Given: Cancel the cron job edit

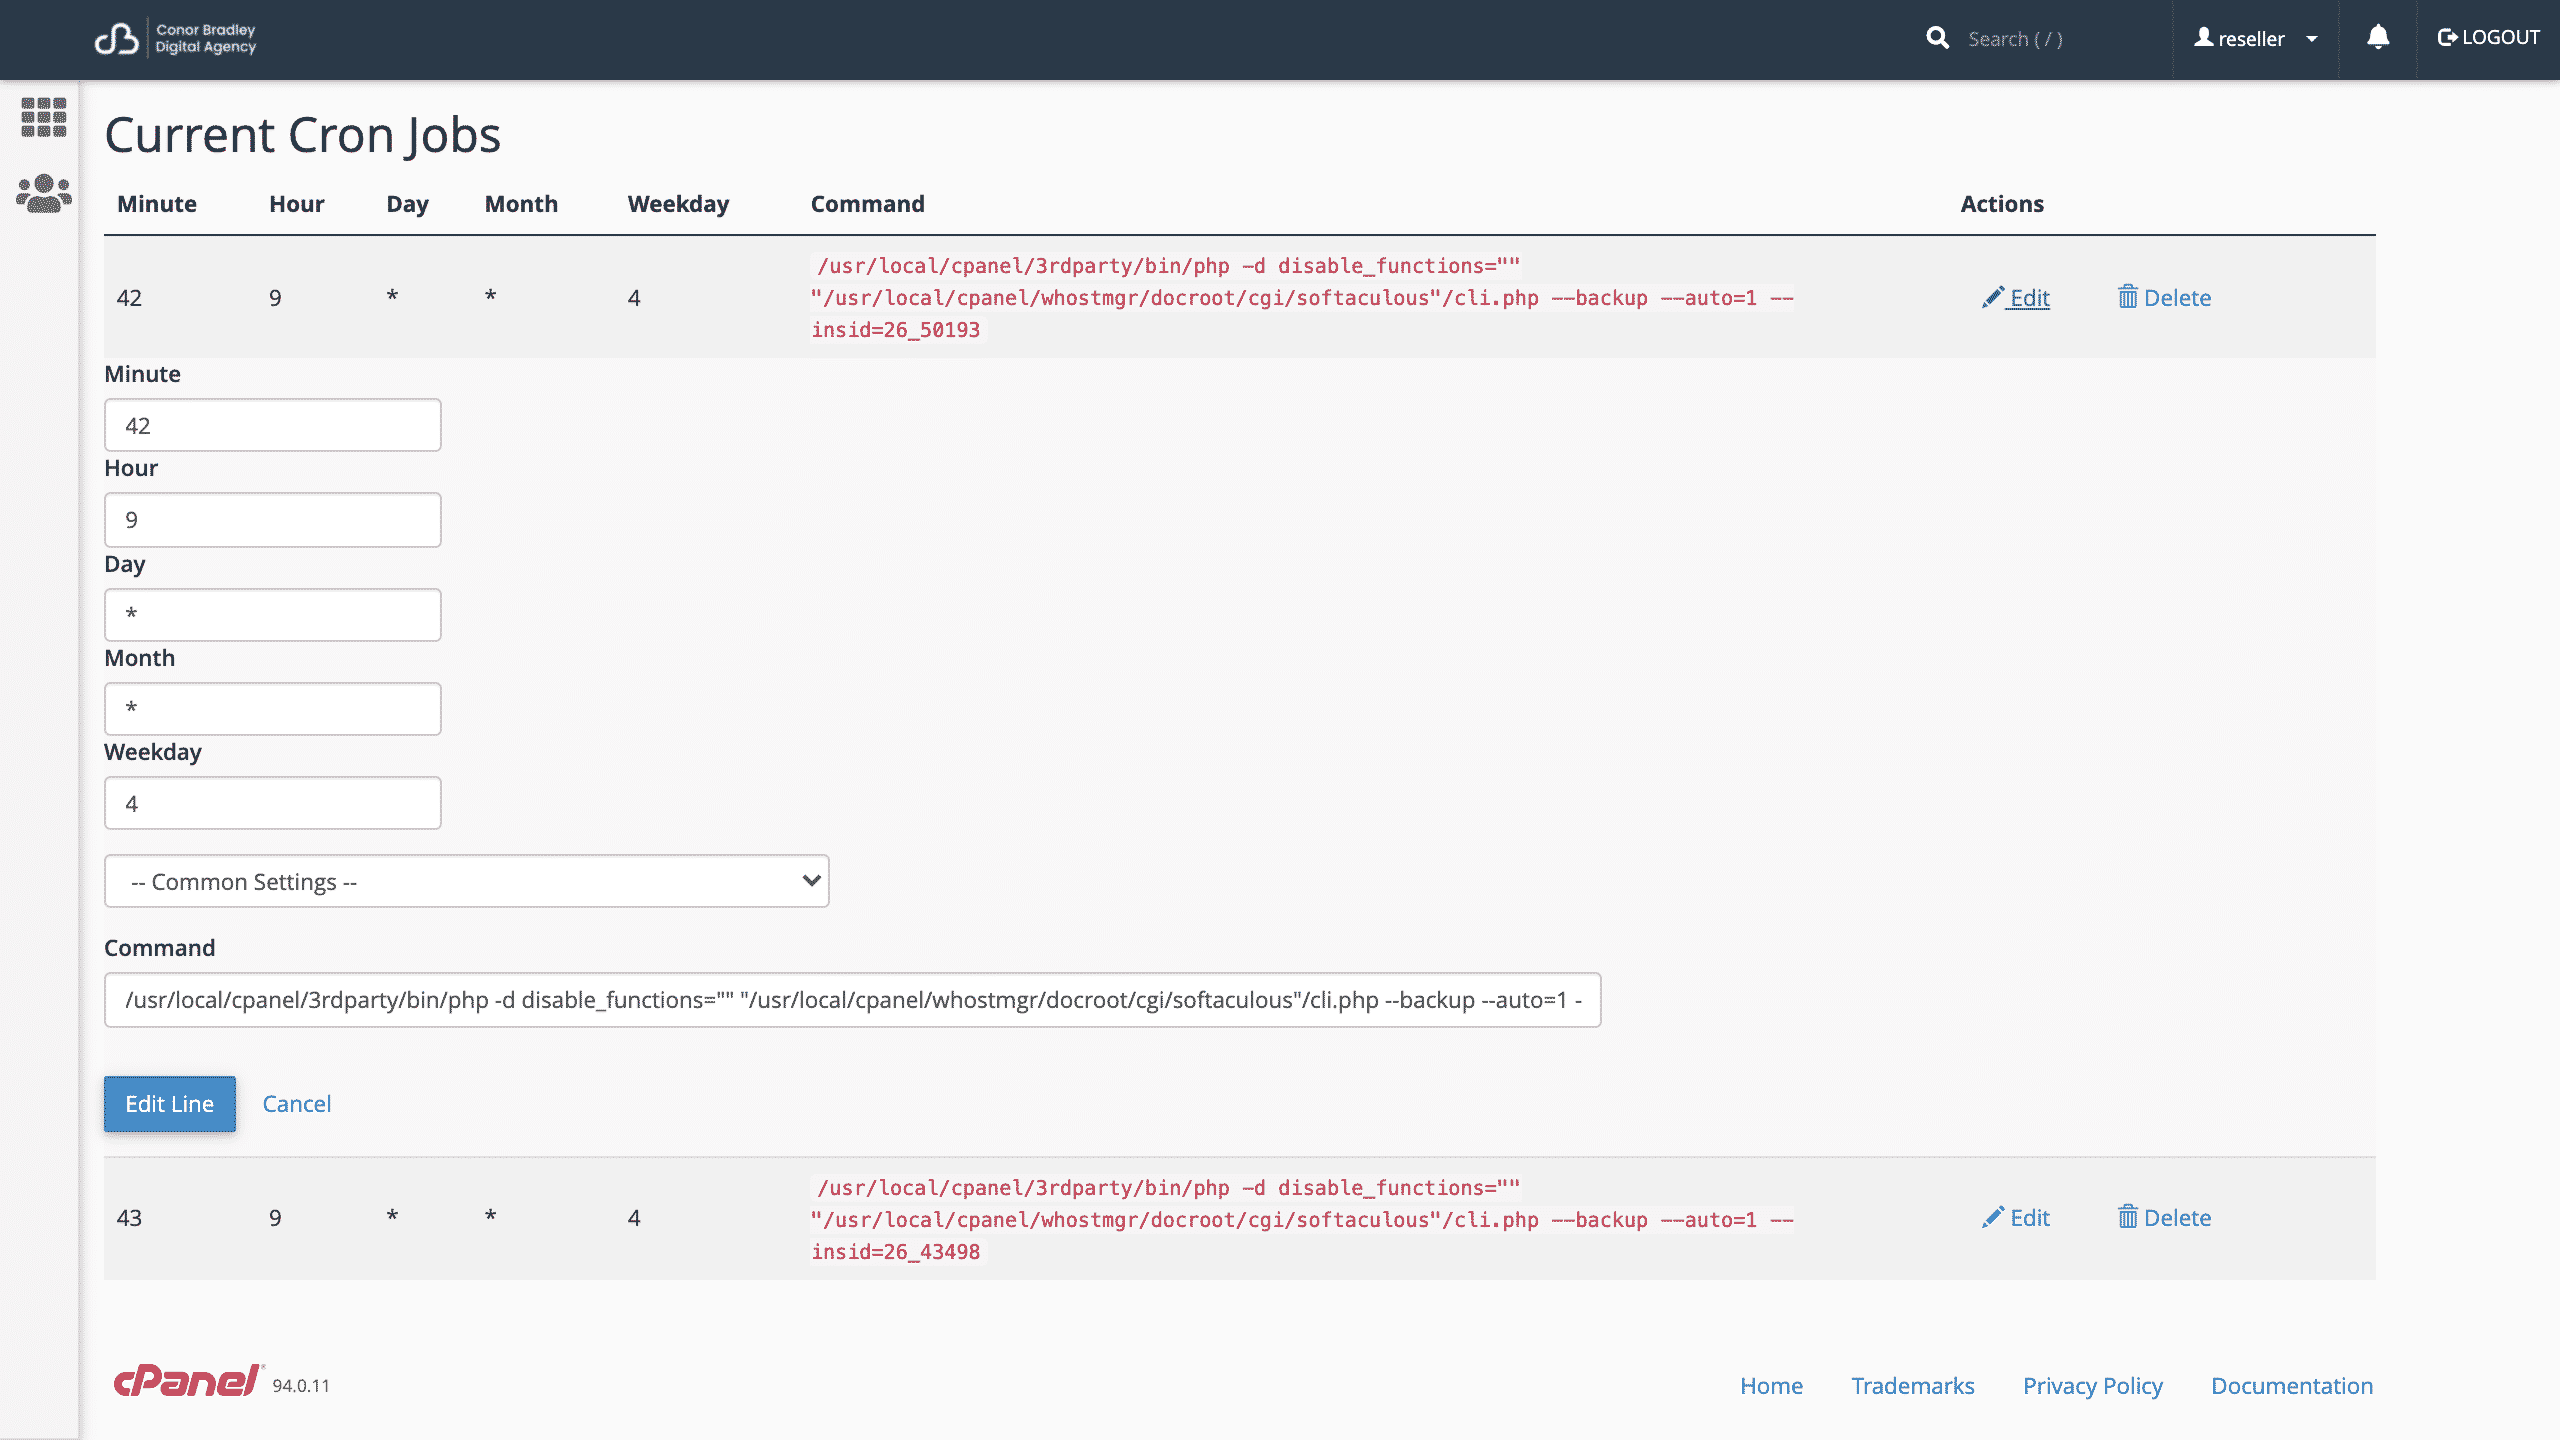Looking at the screenshot, I should point(296,1103).
